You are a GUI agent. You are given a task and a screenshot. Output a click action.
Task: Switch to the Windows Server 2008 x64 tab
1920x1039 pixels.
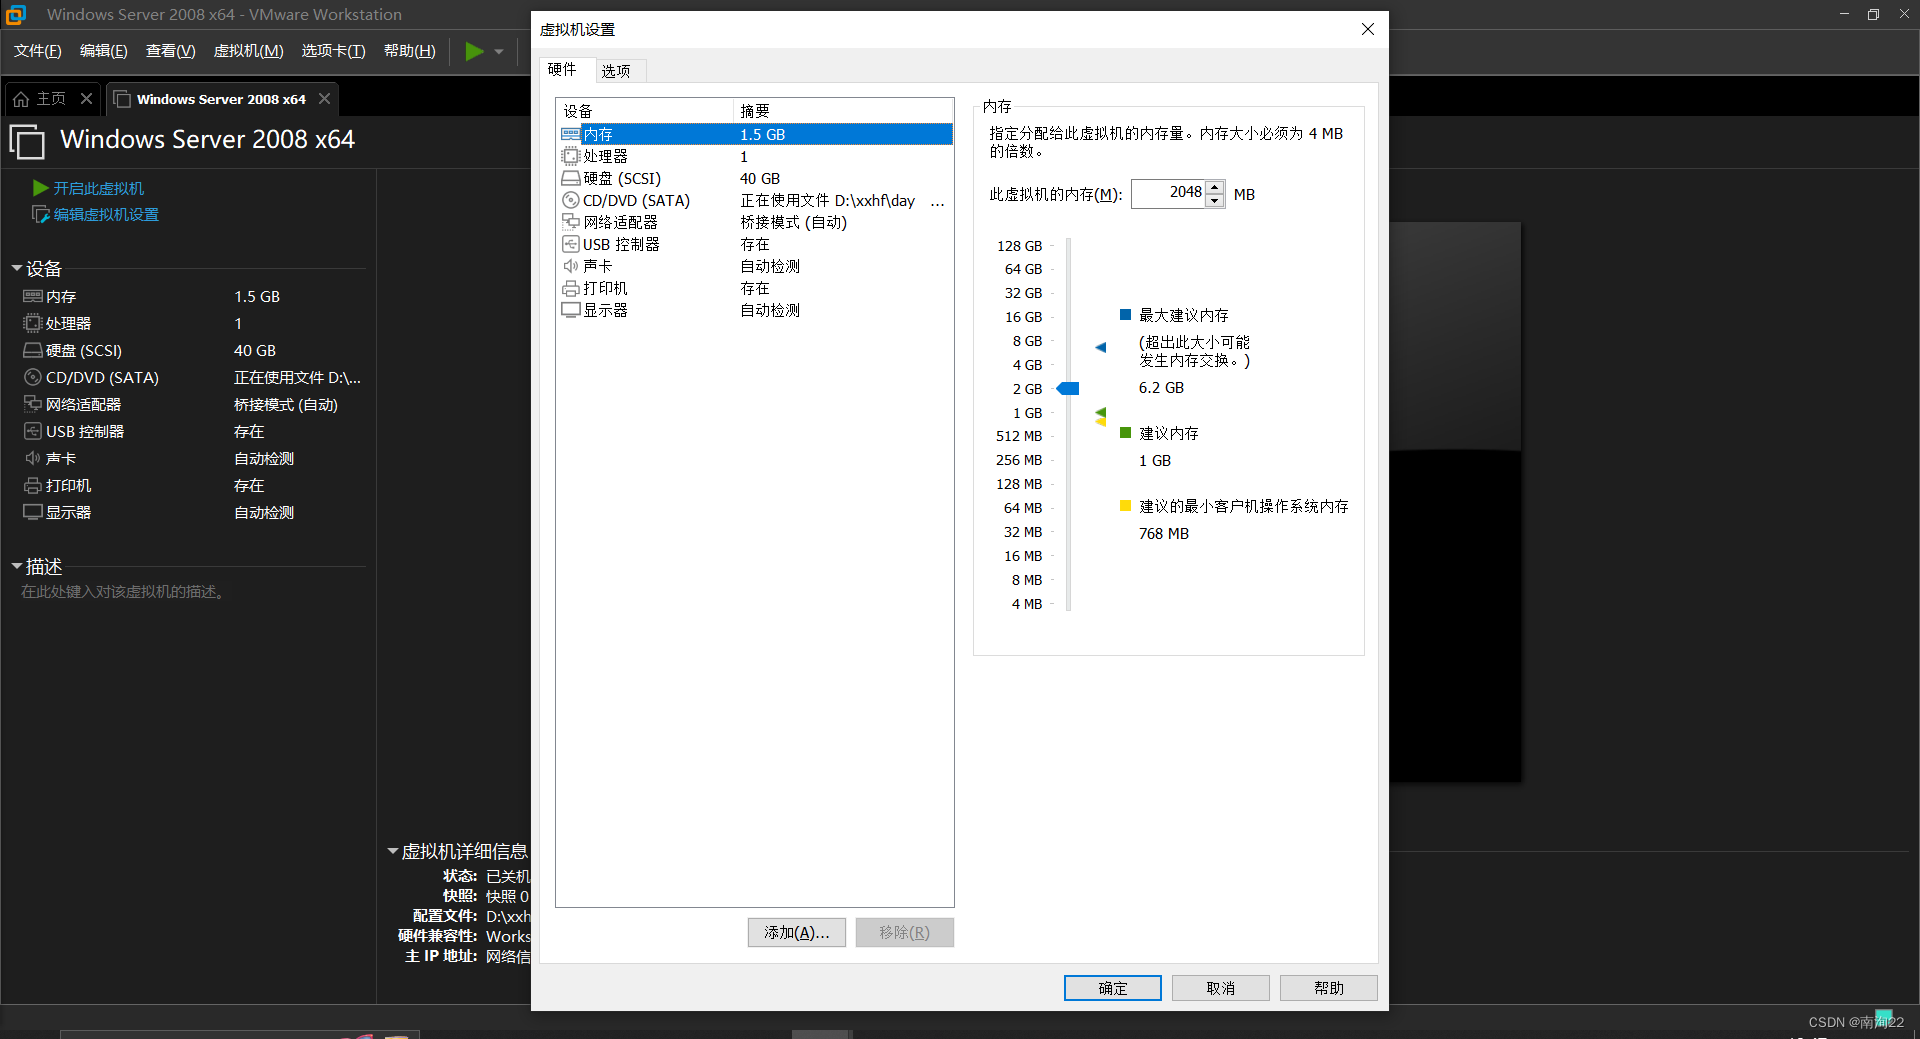point(221,99)
